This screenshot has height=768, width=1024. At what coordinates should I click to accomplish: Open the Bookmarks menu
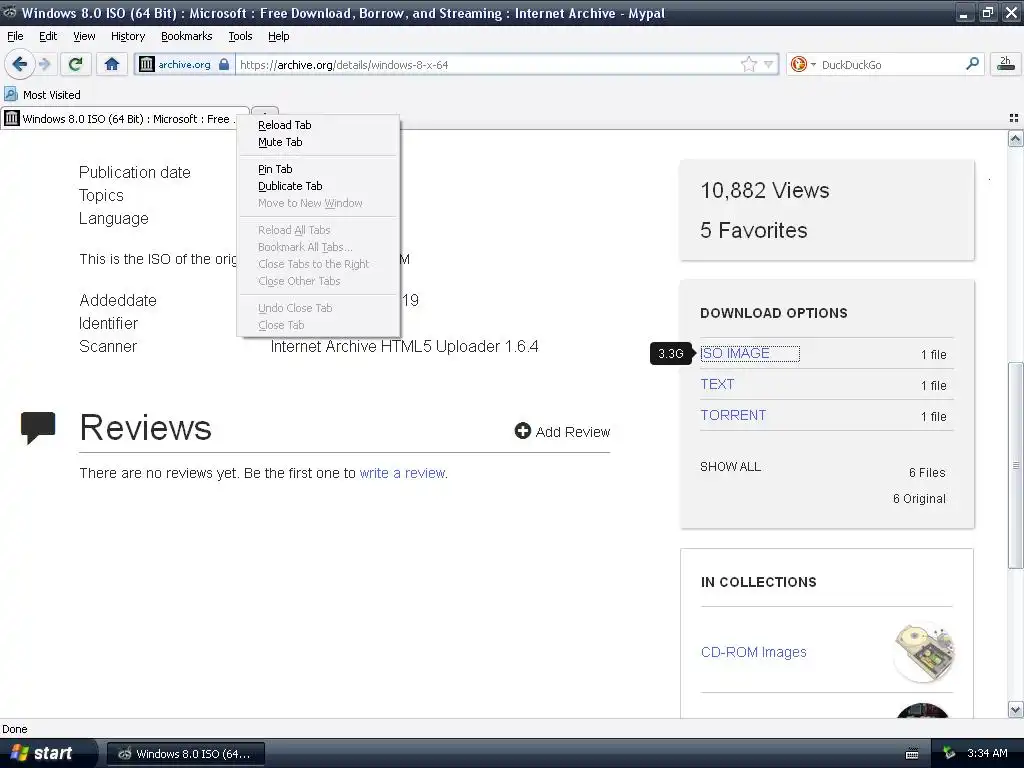click(x=186, y=36)
